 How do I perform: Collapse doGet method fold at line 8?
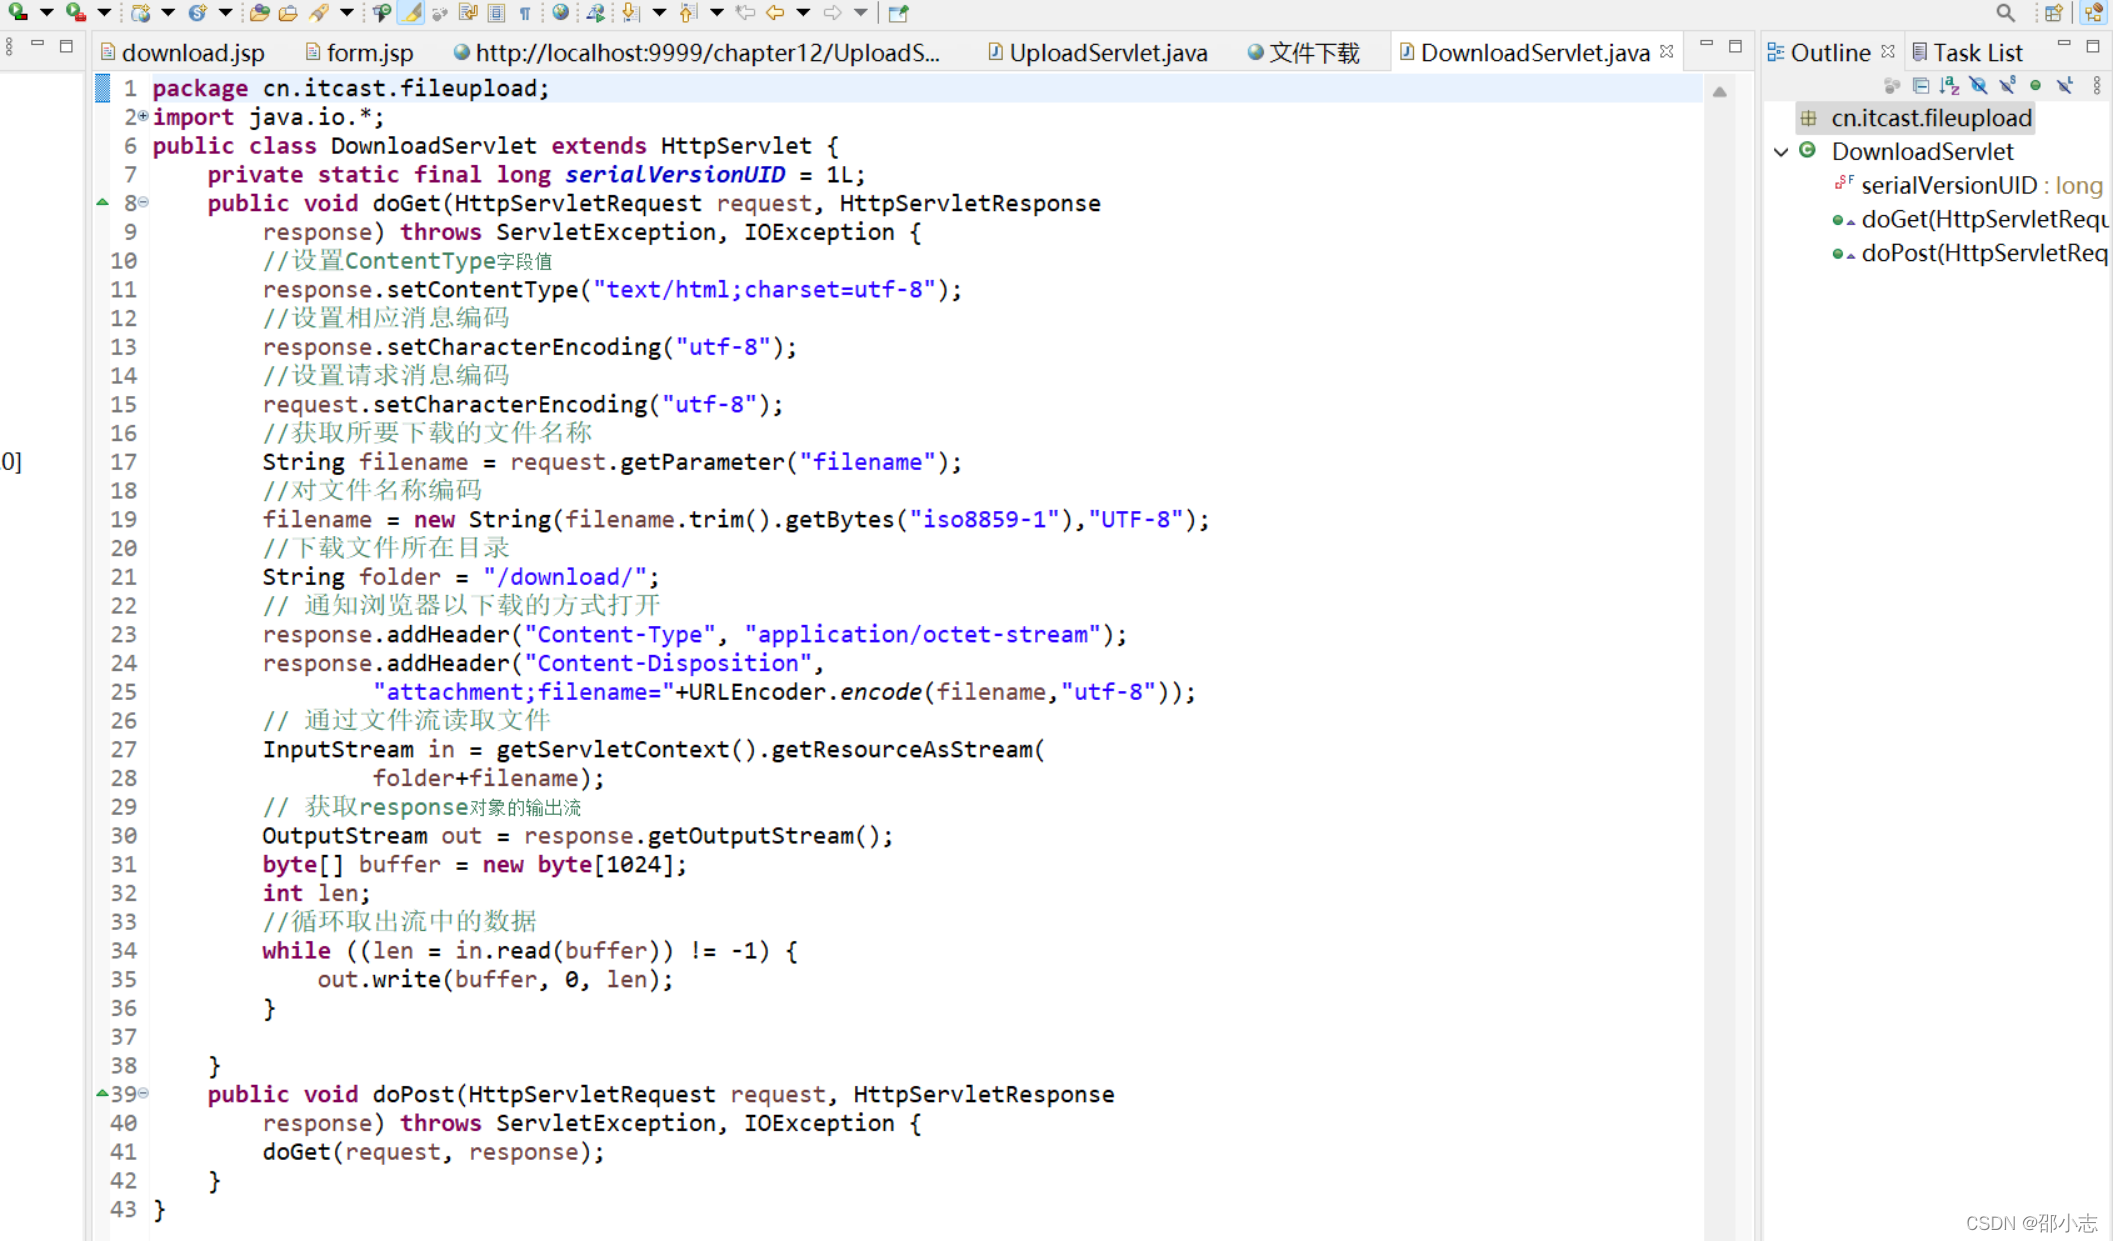click(x=143, y=203)
